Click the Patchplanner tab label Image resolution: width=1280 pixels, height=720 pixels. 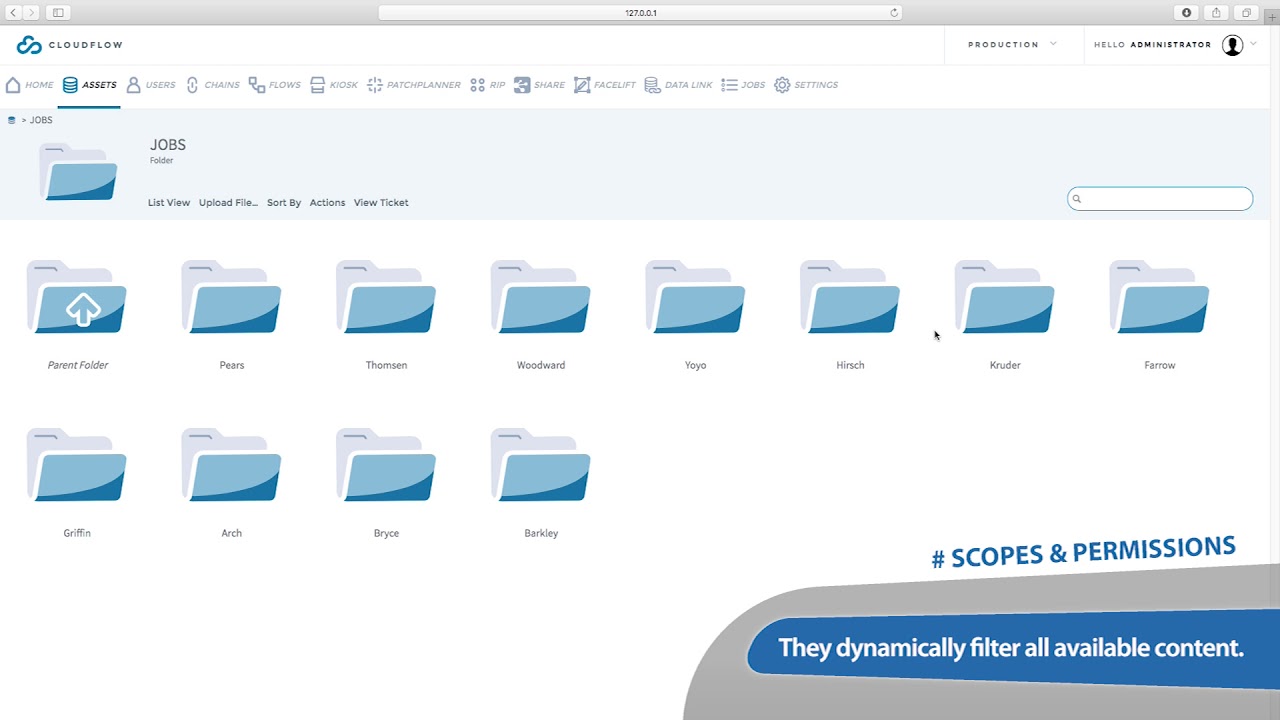pyautogui.click(x=424, y=85)
